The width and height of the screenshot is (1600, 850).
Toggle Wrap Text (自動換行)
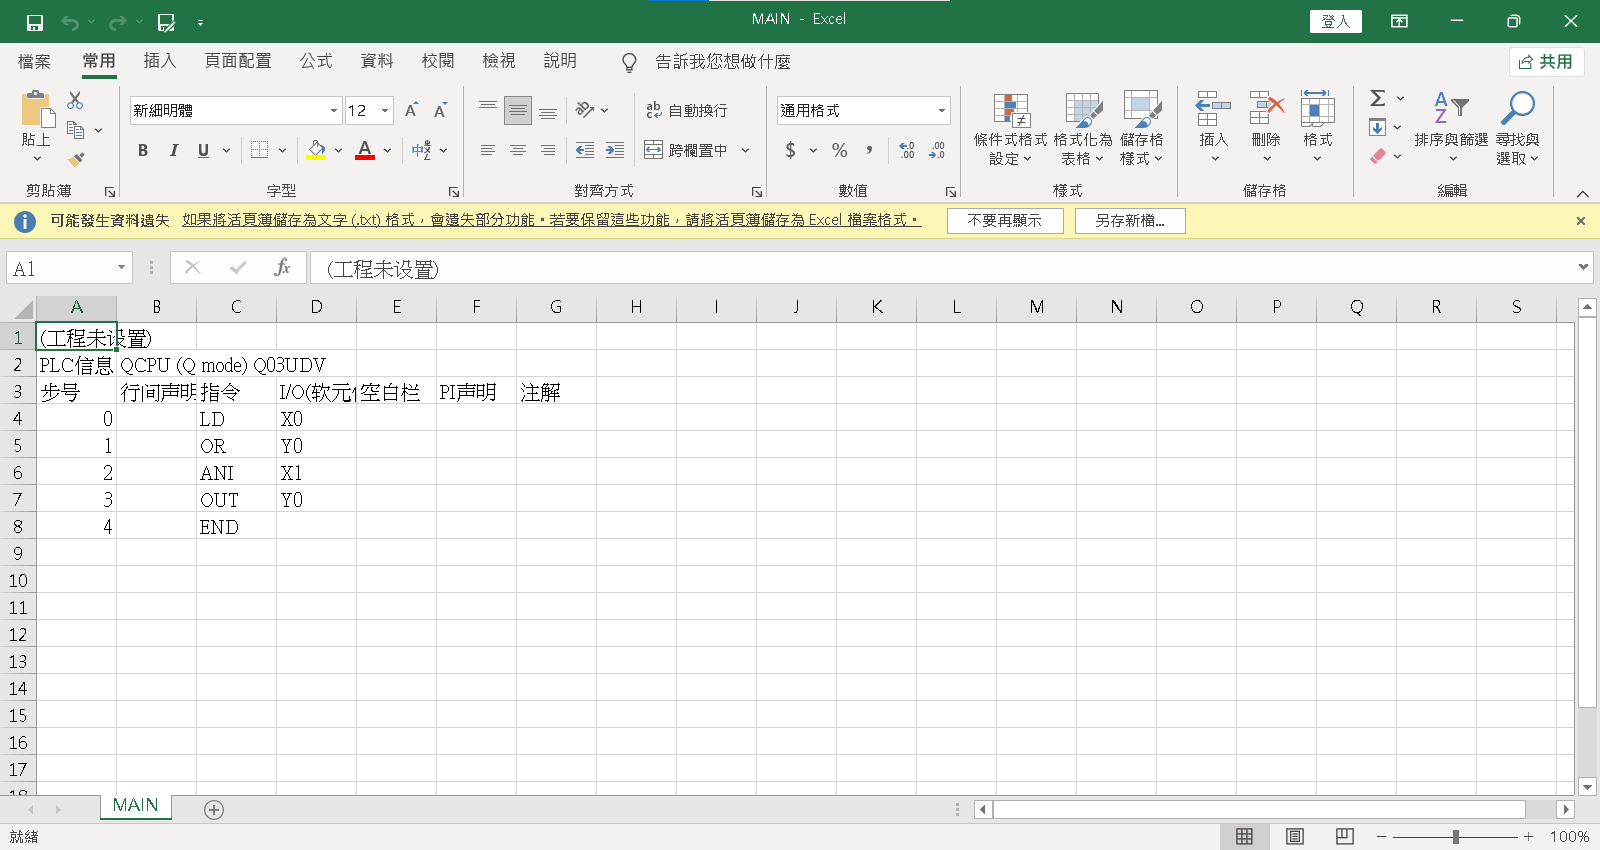687,110
